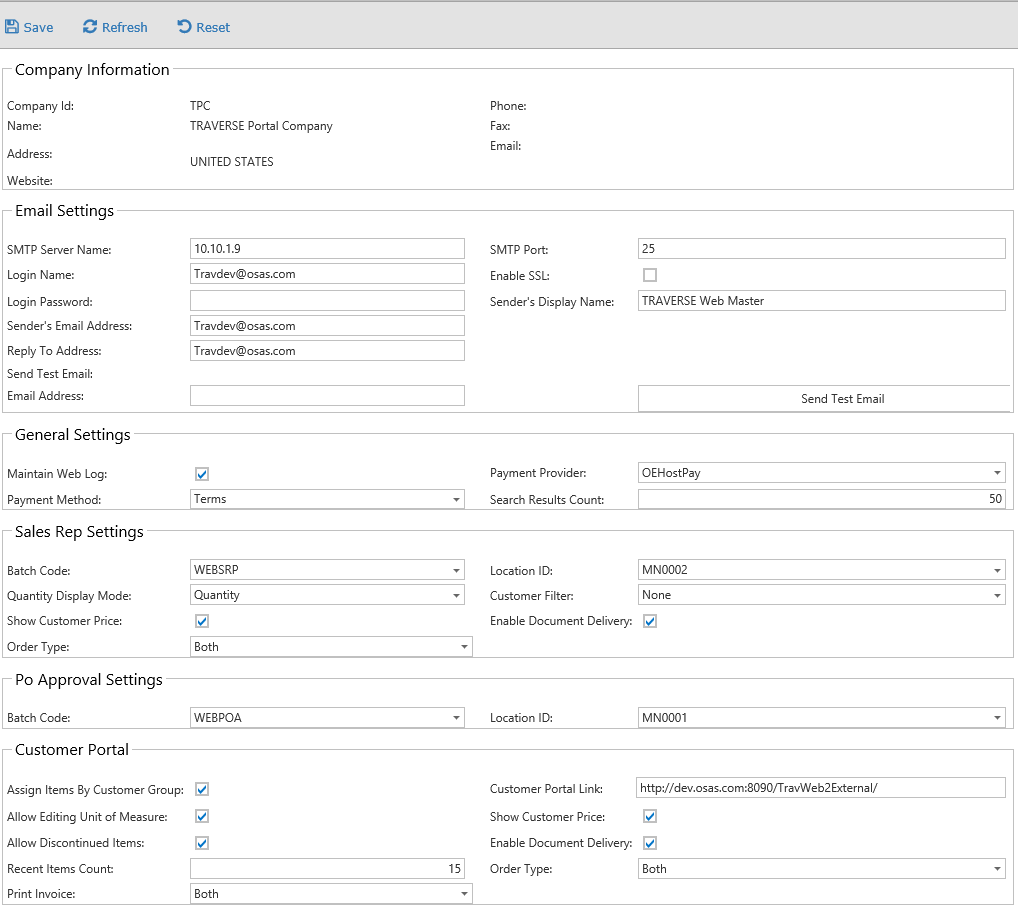Image resolution: width=1018 pixels, height=908 pixels.
Task: Uncheck Maintain Web Log
Action: coord(202,474)
